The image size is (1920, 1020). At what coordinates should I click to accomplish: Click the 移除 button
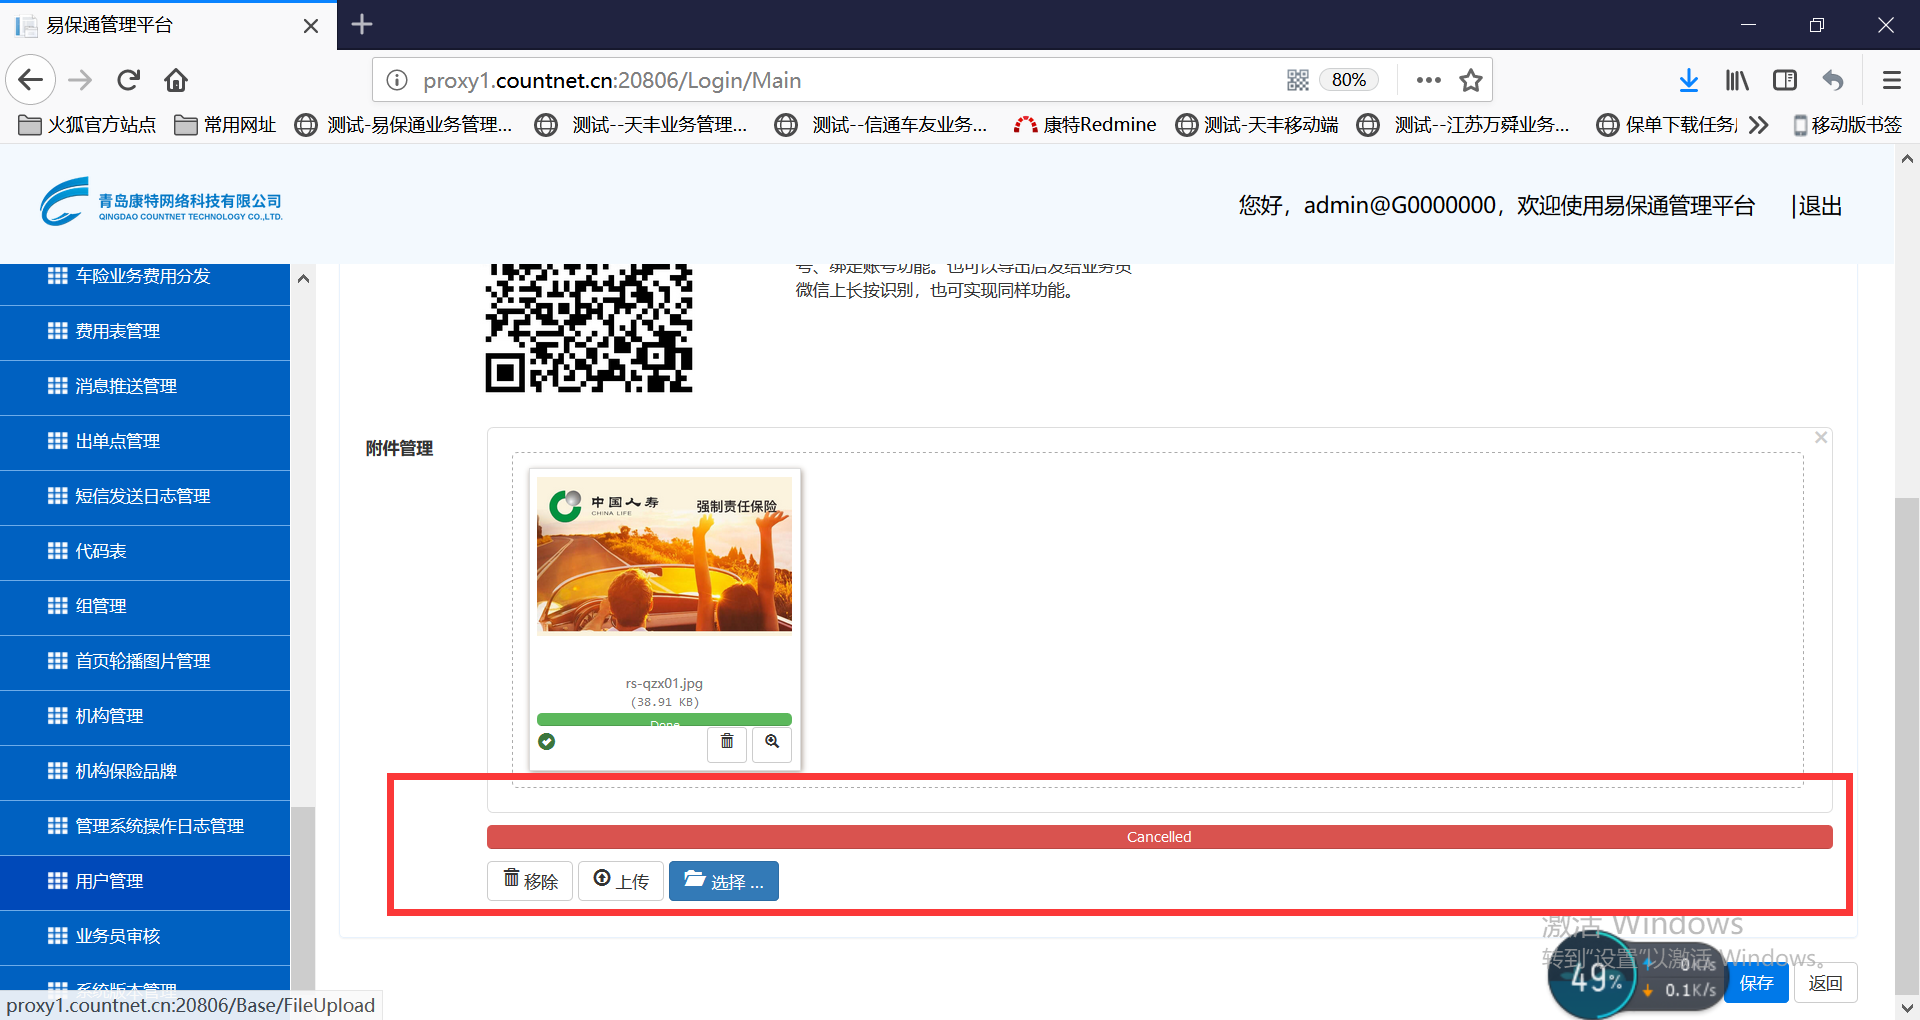pos(530,881)
